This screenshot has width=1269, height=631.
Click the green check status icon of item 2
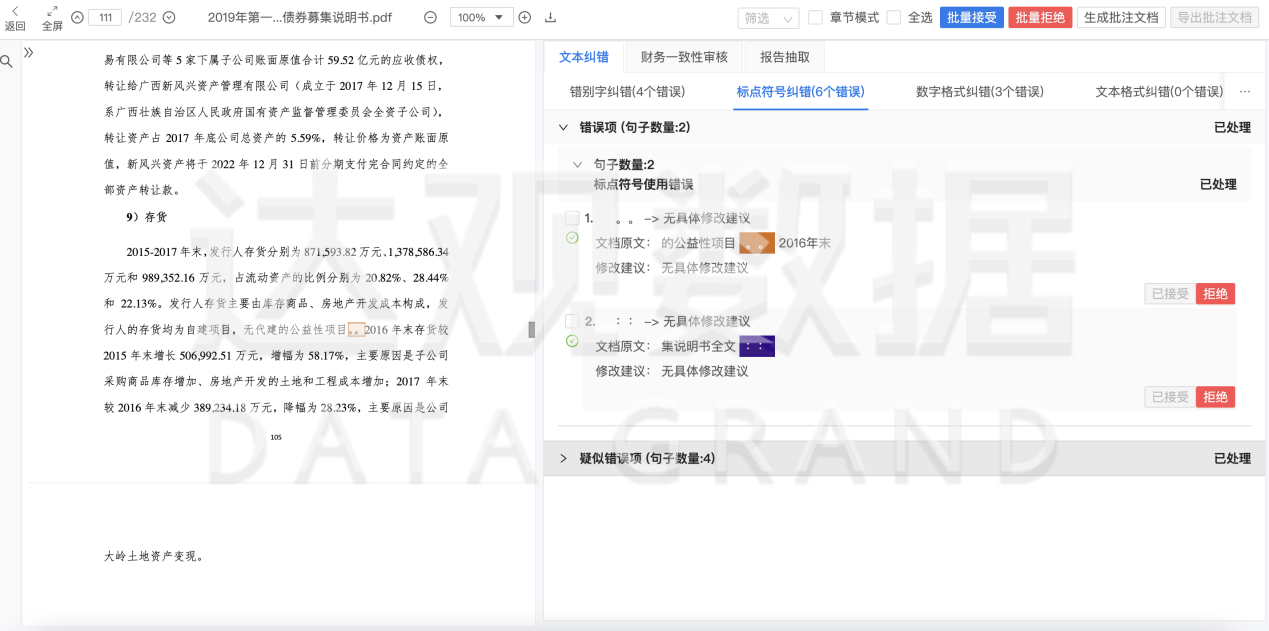click(572, 341)
